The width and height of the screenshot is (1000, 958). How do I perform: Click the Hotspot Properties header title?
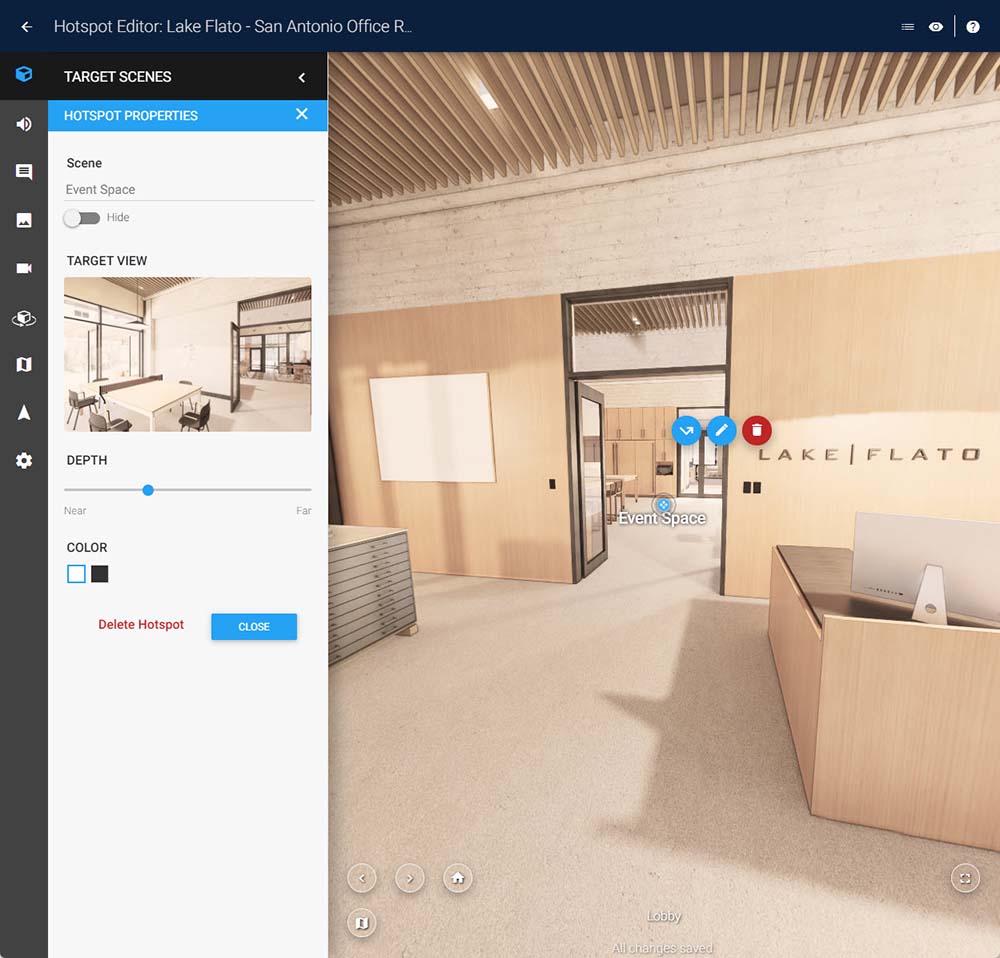pyautogui.click(x=131, y=115)
